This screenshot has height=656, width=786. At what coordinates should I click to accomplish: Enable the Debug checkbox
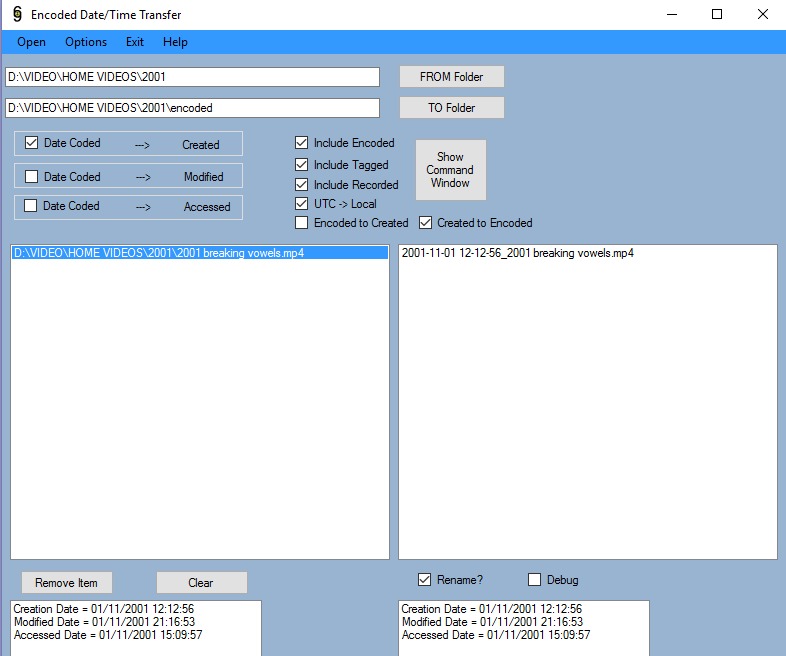pos(534,580)
